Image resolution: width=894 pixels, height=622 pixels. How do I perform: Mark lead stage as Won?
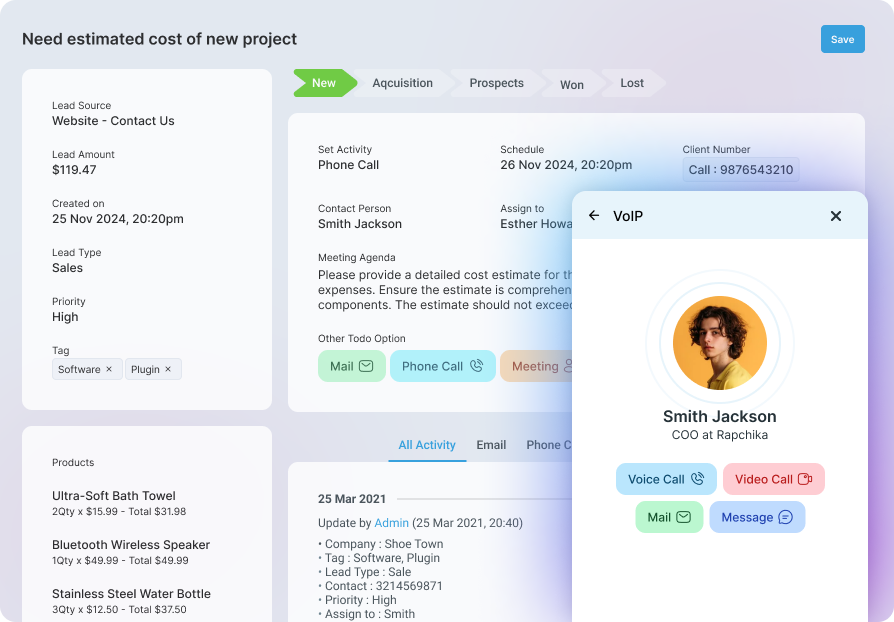tap(571, 84)
